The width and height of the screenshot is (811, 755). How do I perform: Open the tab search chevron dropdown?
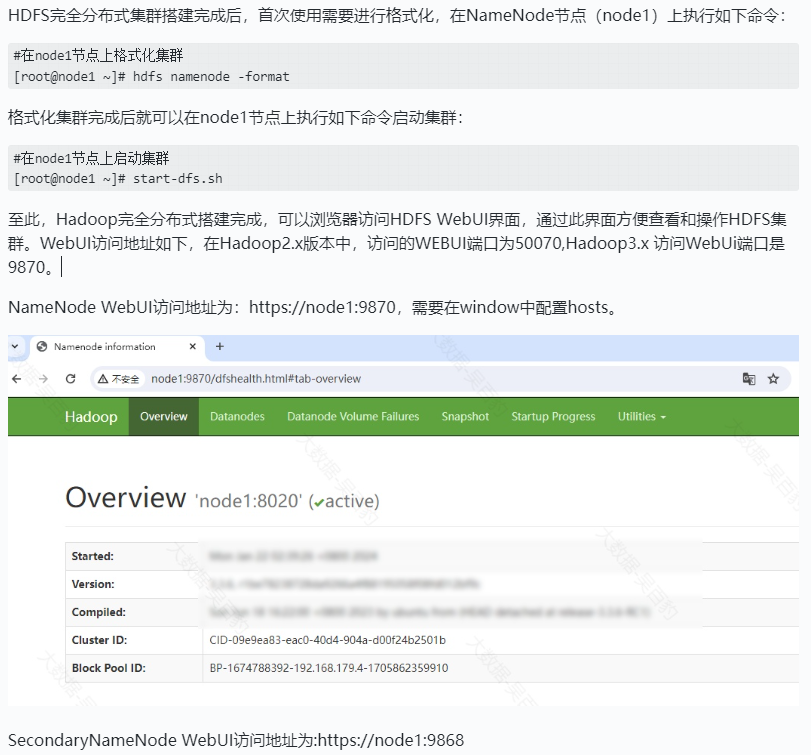pyautogui.click(x=15, y=346)
